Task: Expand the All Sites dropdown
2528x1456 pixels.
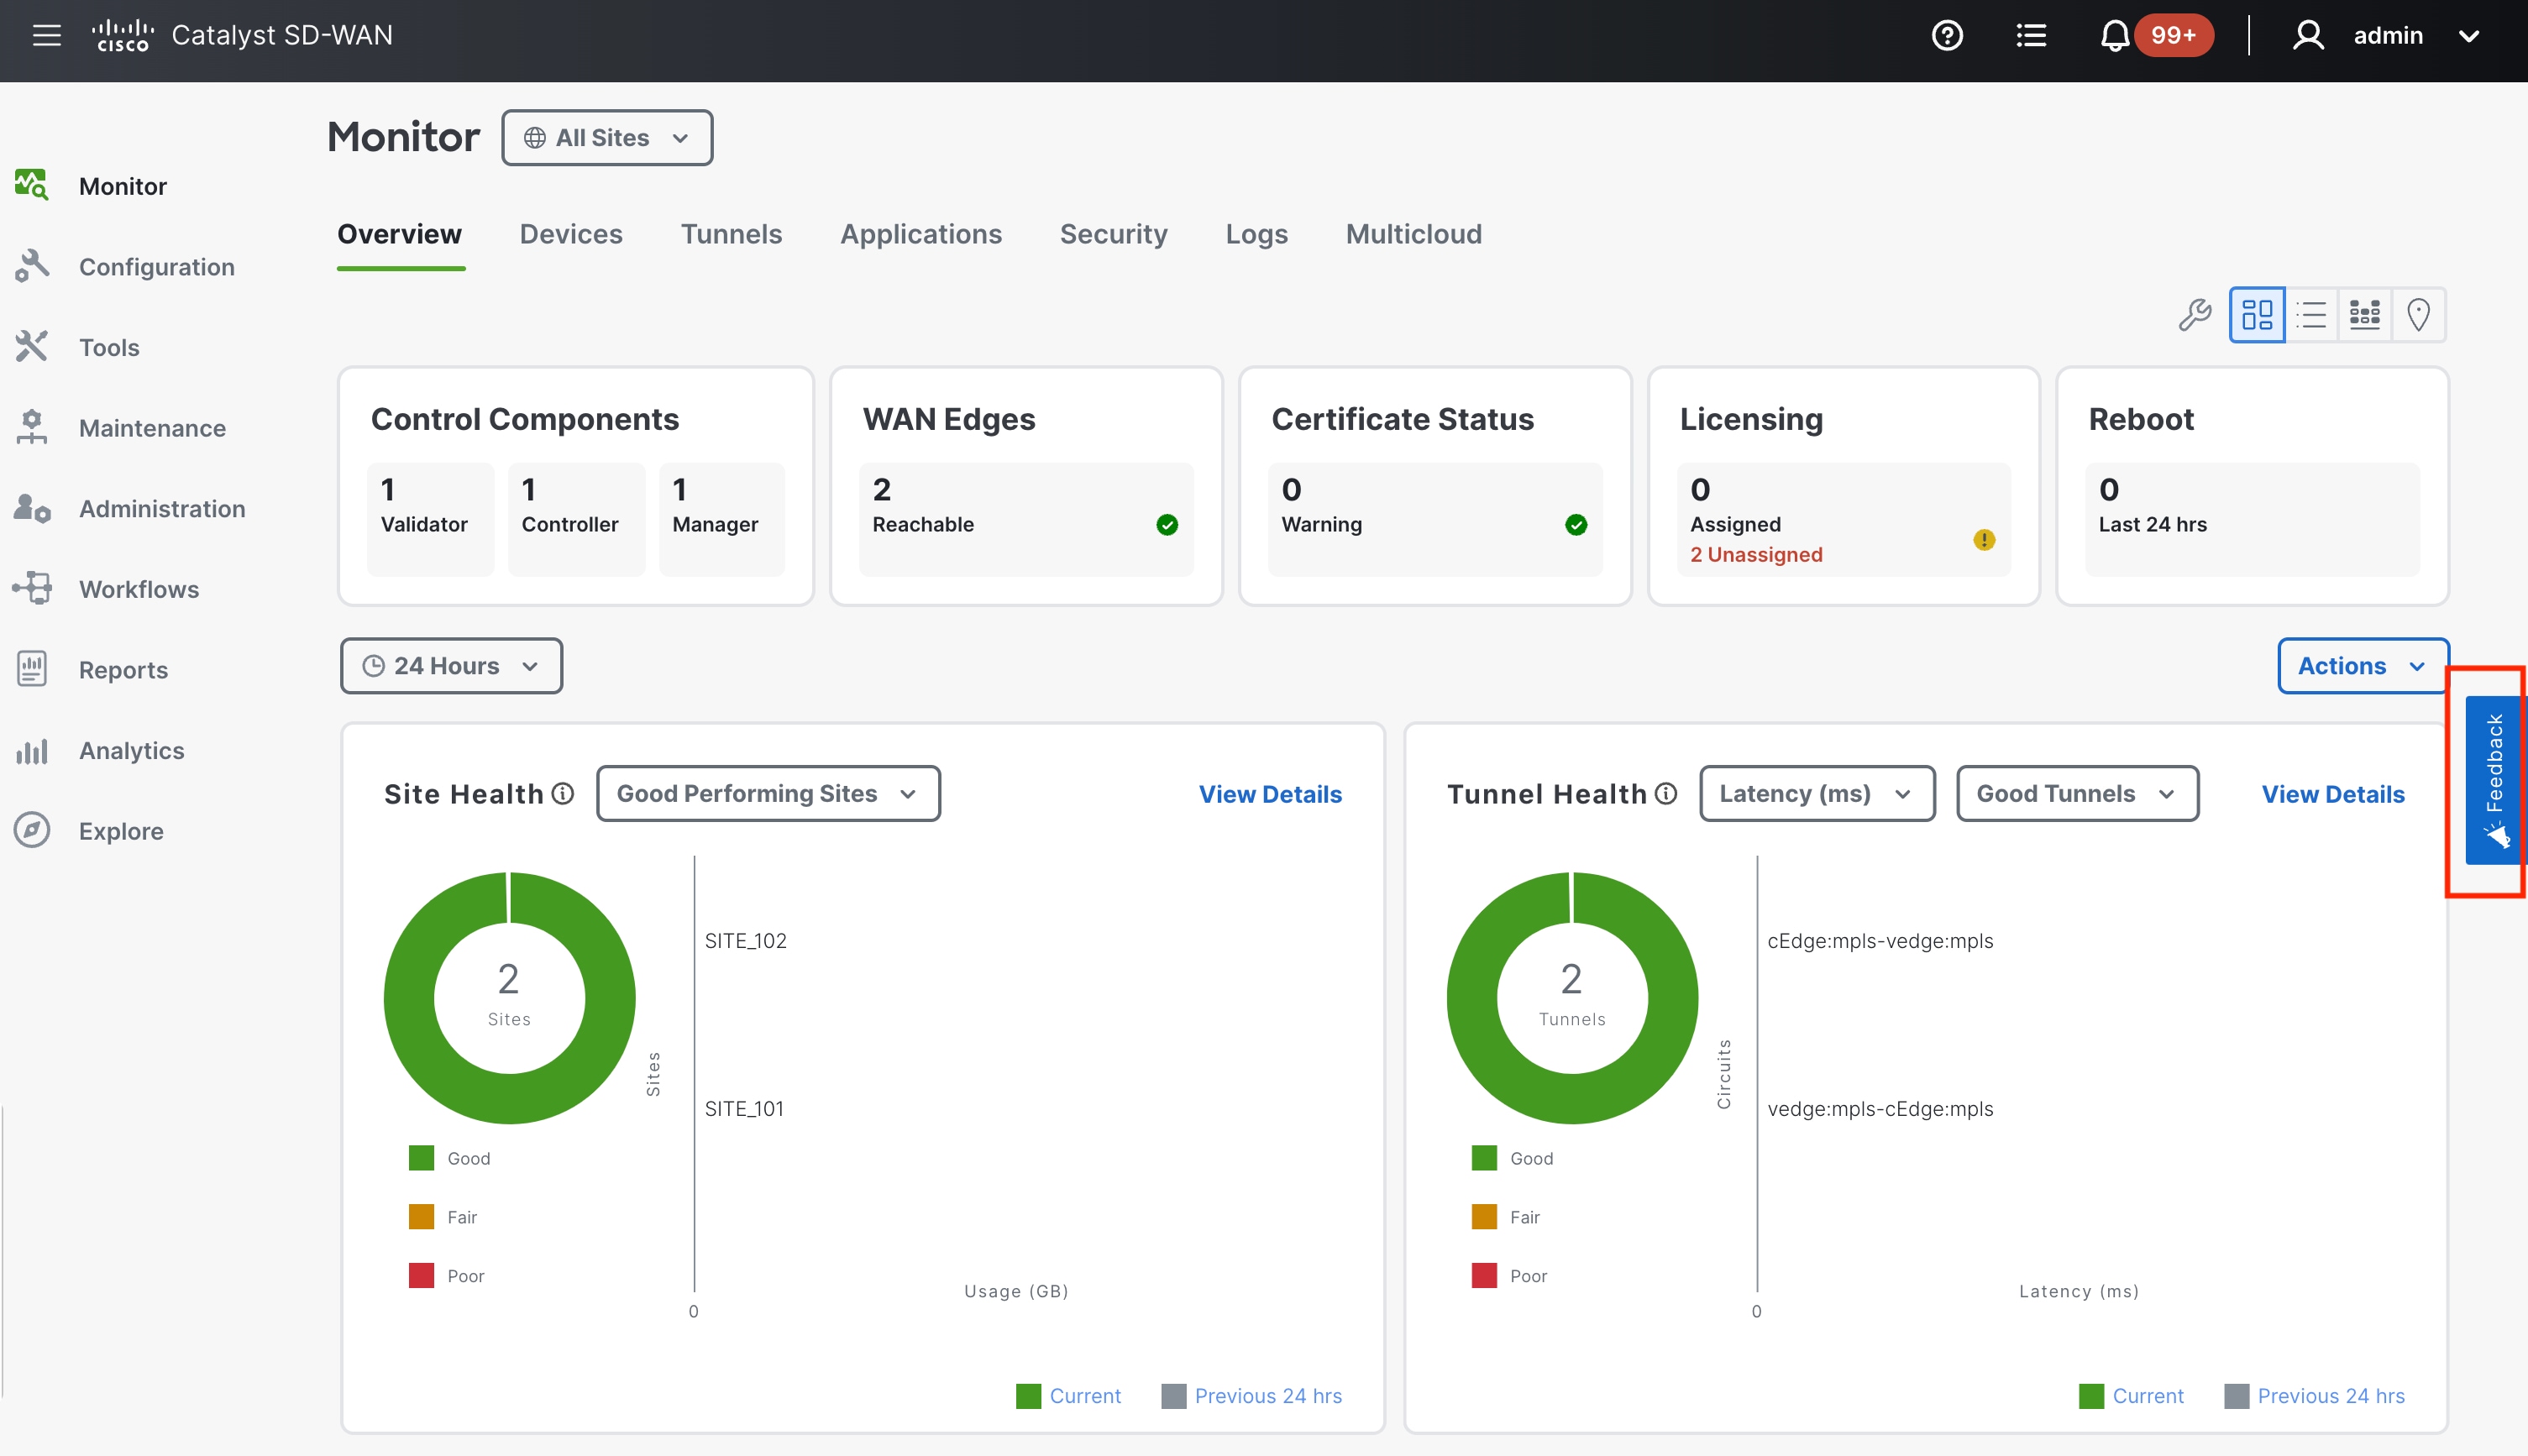Action: (x=607, y=138)
